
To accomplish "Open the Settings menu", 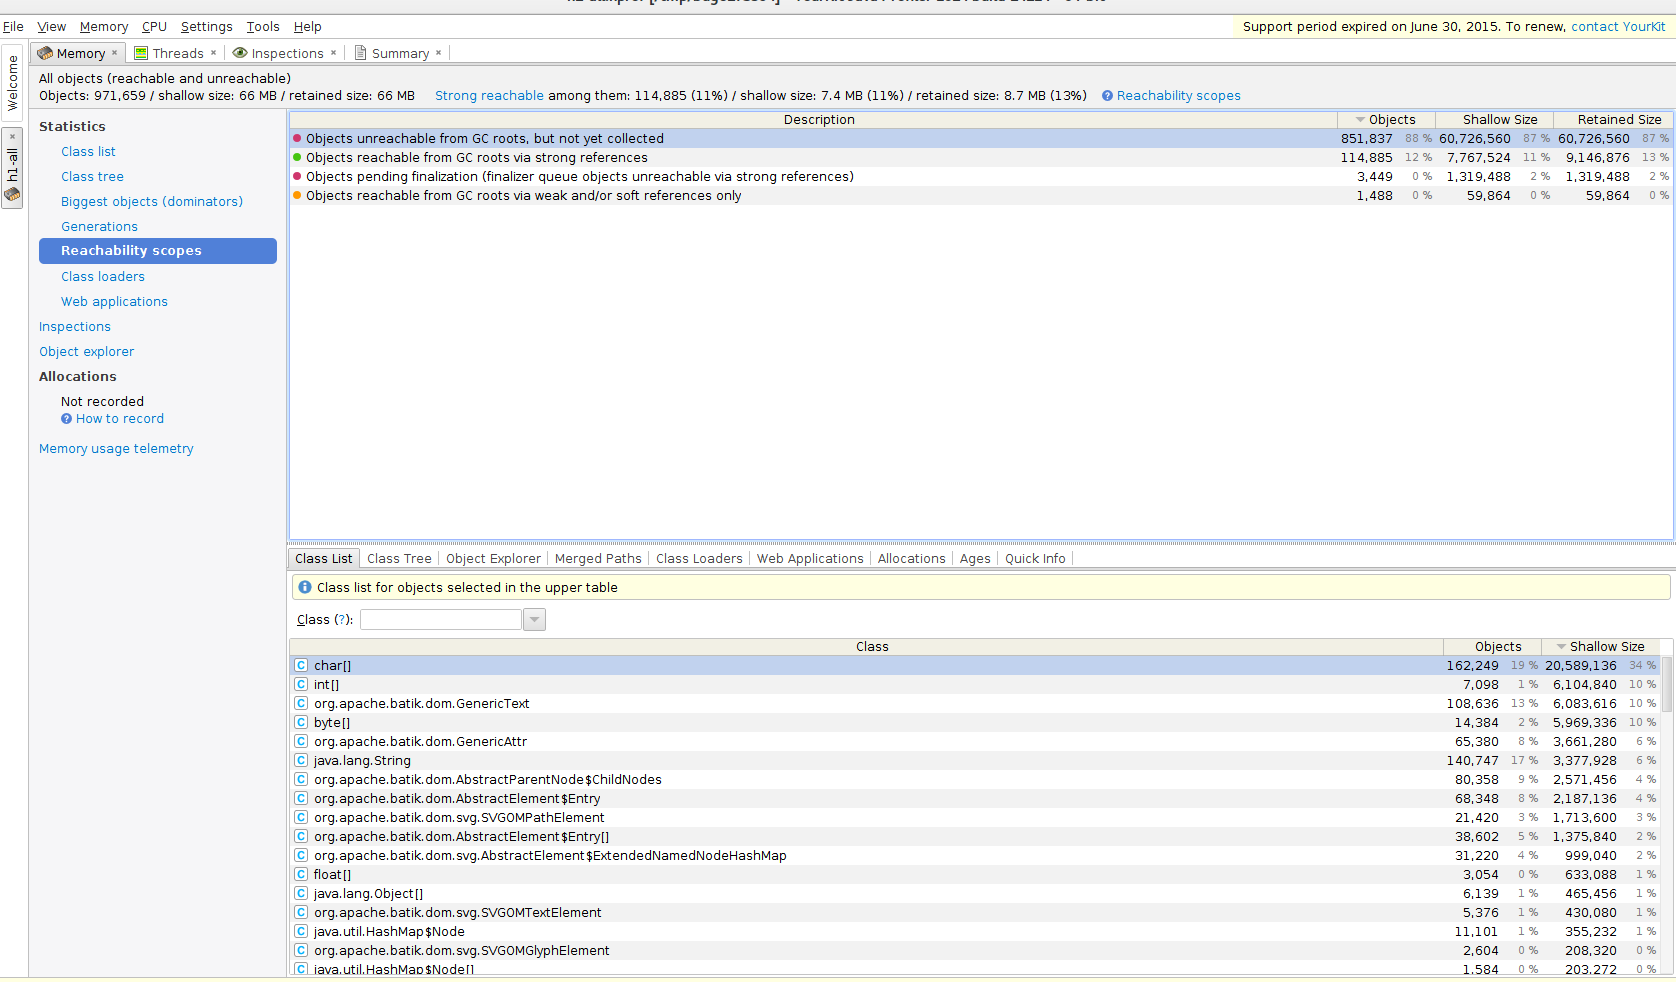I will coord(206,27).
